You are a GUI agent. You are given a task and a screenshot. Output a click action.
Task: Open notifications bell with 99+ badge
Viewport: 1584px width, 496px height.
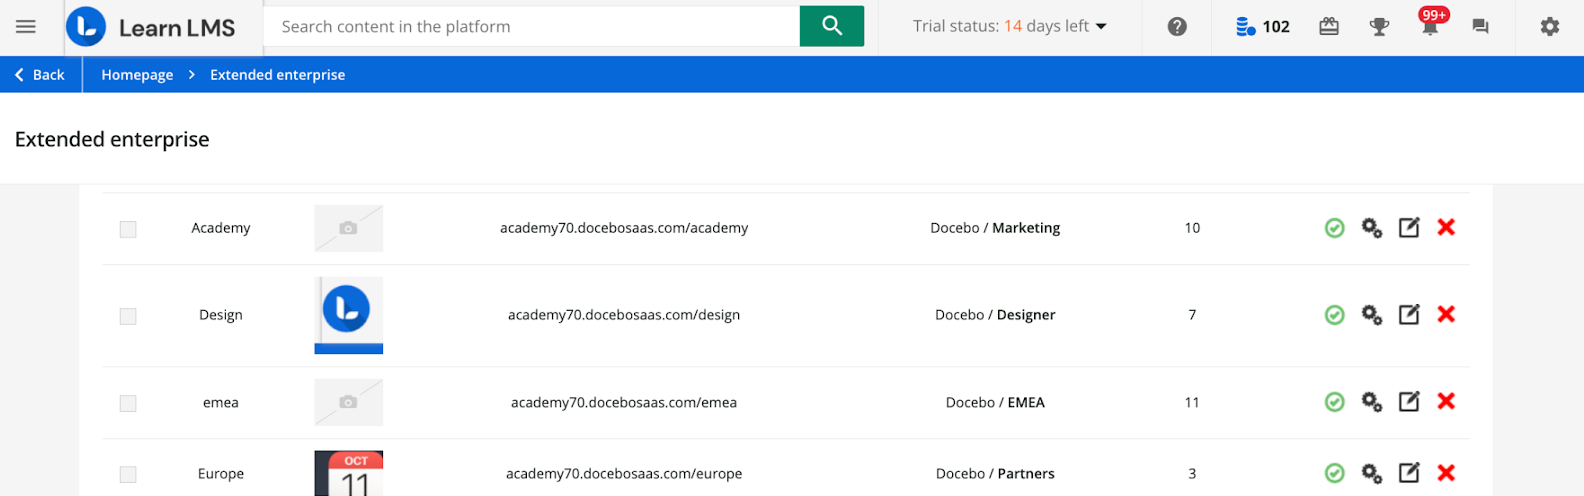1431,23
